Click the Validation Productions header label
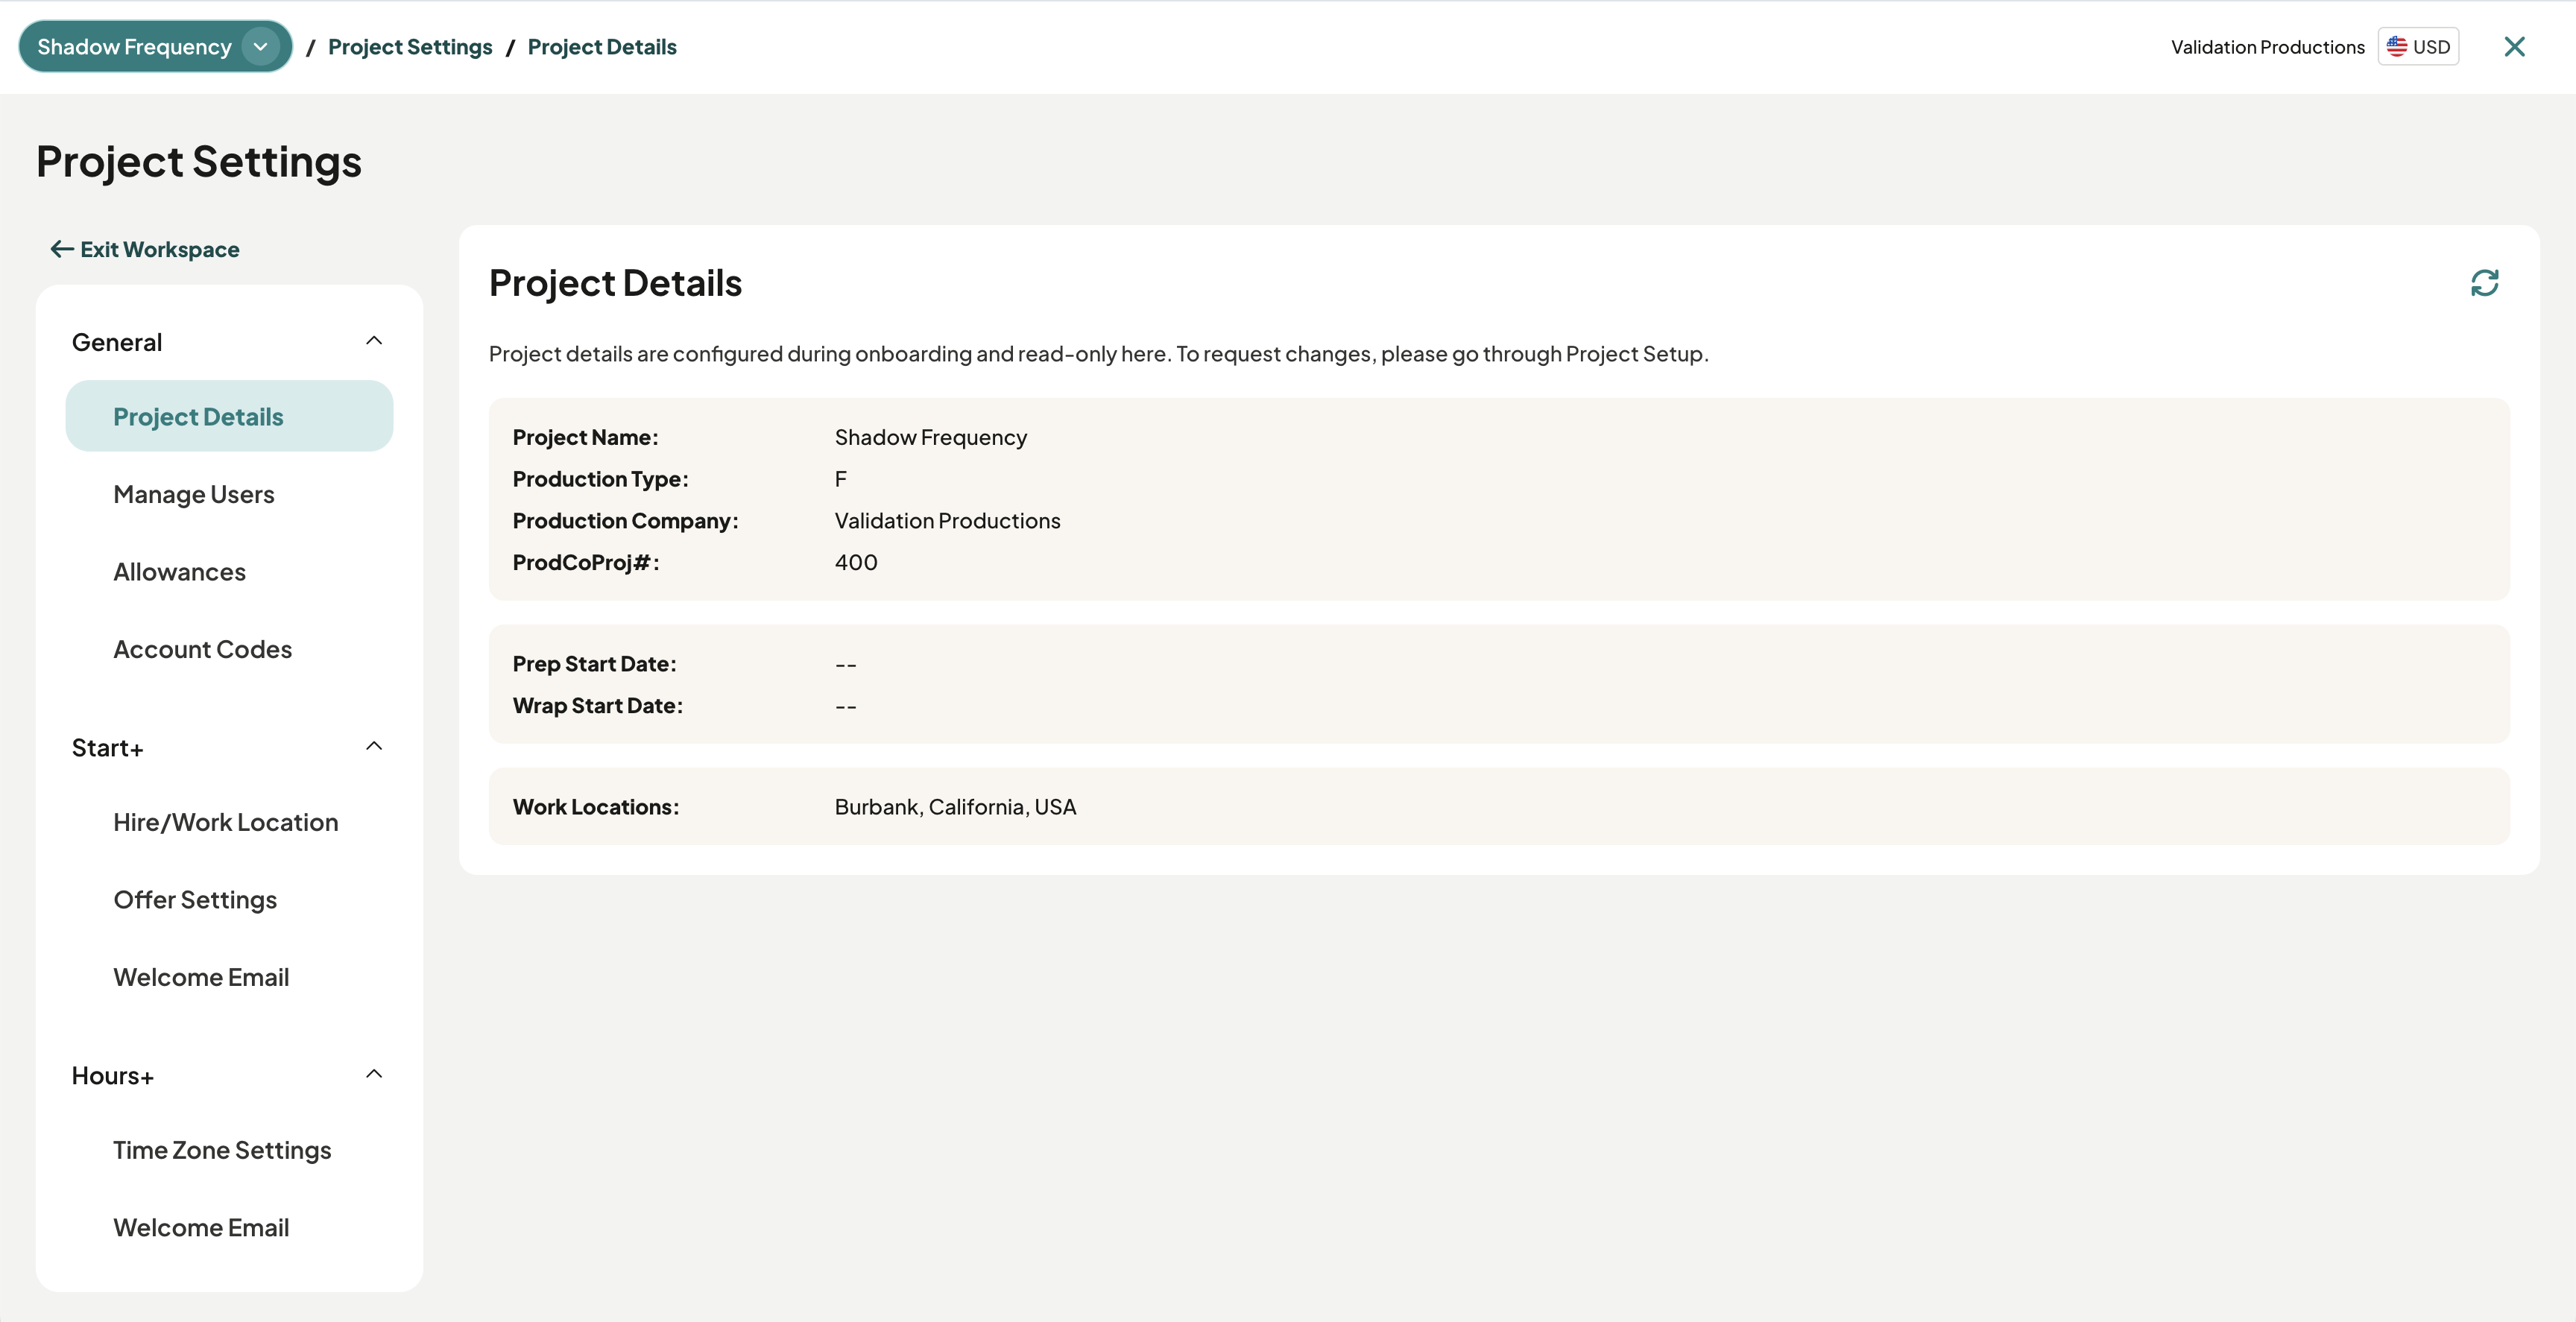This screenshot has width=2576, height=1322. (x=2268, y=47)
